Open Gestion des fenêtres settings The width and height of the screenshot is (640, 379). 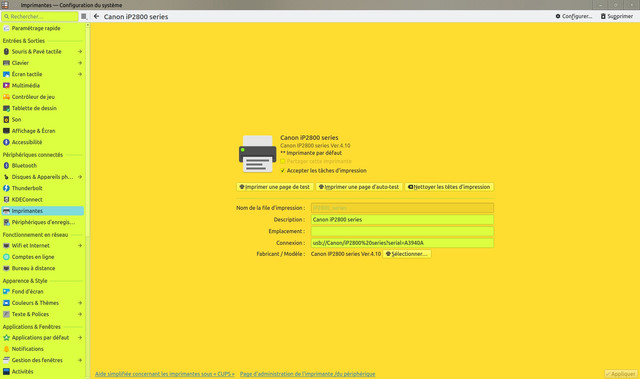click(x=42, y=360)
